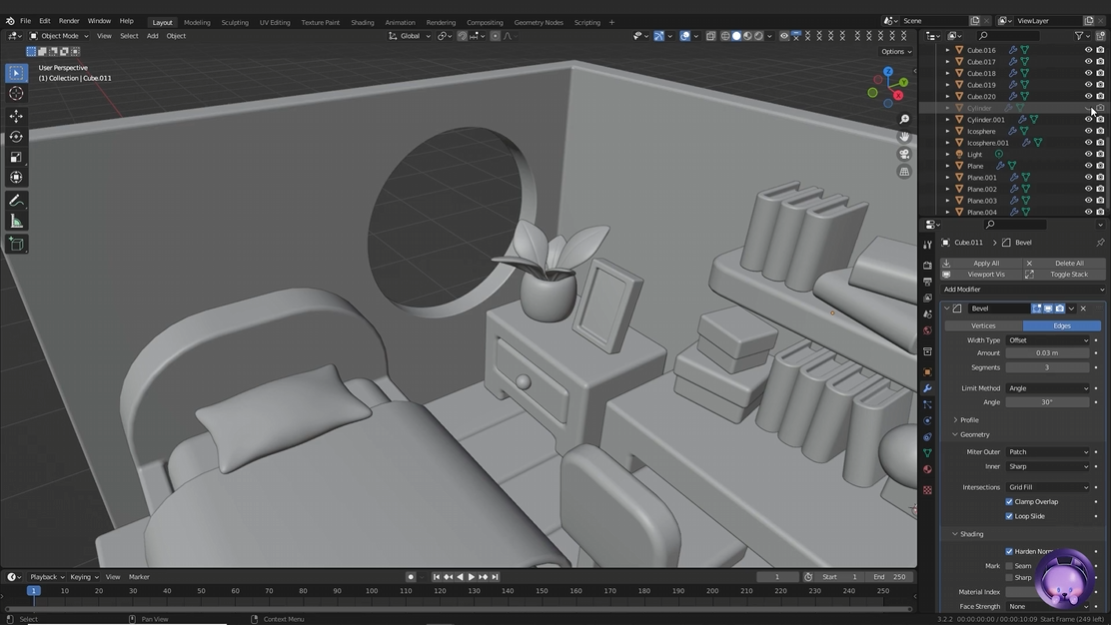This screenshot has width=1111, height=625.
Task: Enable Mark Sharp checkbox
Action: (1009, 578)
